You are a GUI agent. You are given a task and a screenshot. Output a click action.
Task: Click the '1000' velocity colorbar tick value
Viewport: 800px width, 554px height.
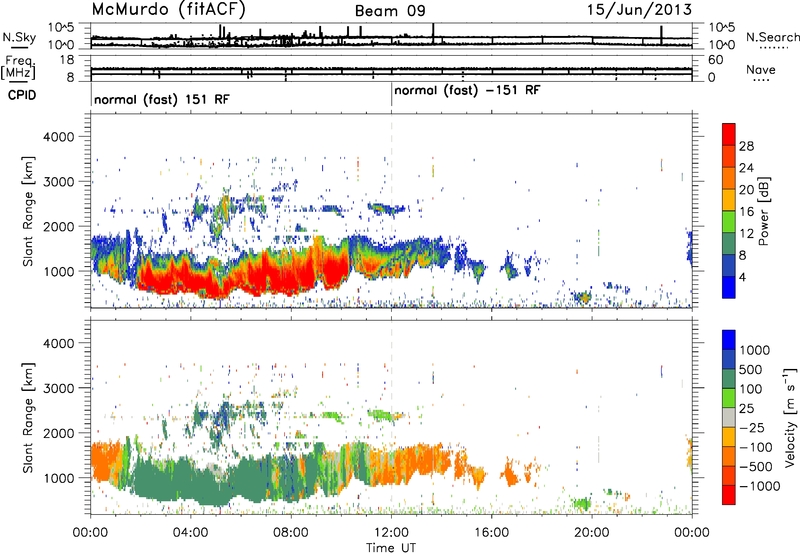(x=755, y=350)
